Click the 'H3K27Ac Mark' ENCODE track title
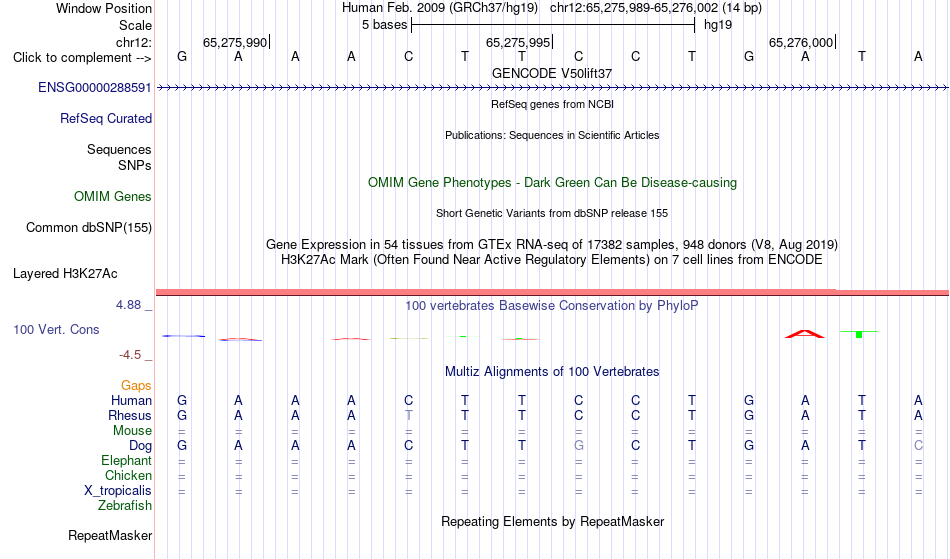950x559 pixels. coord(552,260)
